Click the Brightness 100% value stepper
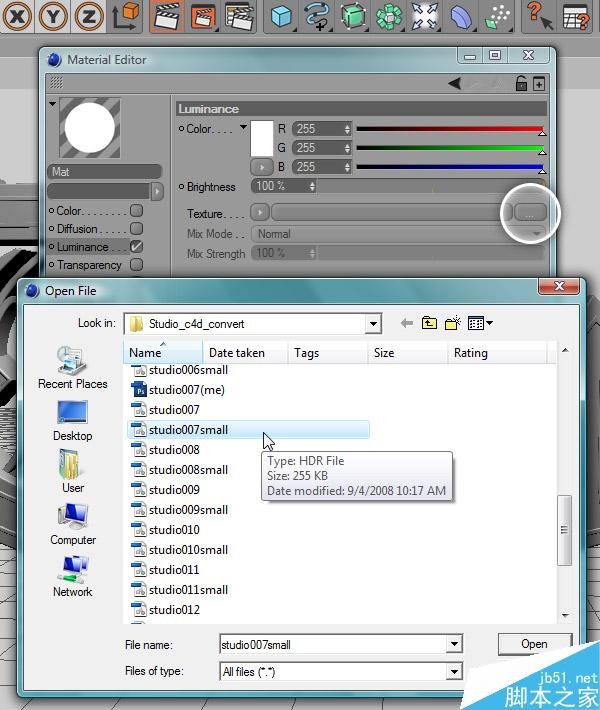600x710 pixels. (x=312, y=186)
